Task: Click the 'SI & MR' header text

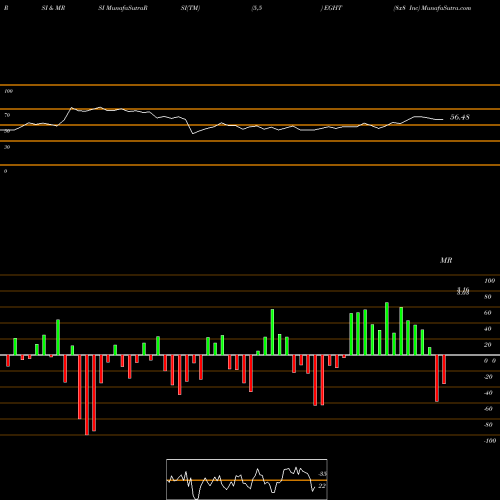Action: tap(53, 8)
